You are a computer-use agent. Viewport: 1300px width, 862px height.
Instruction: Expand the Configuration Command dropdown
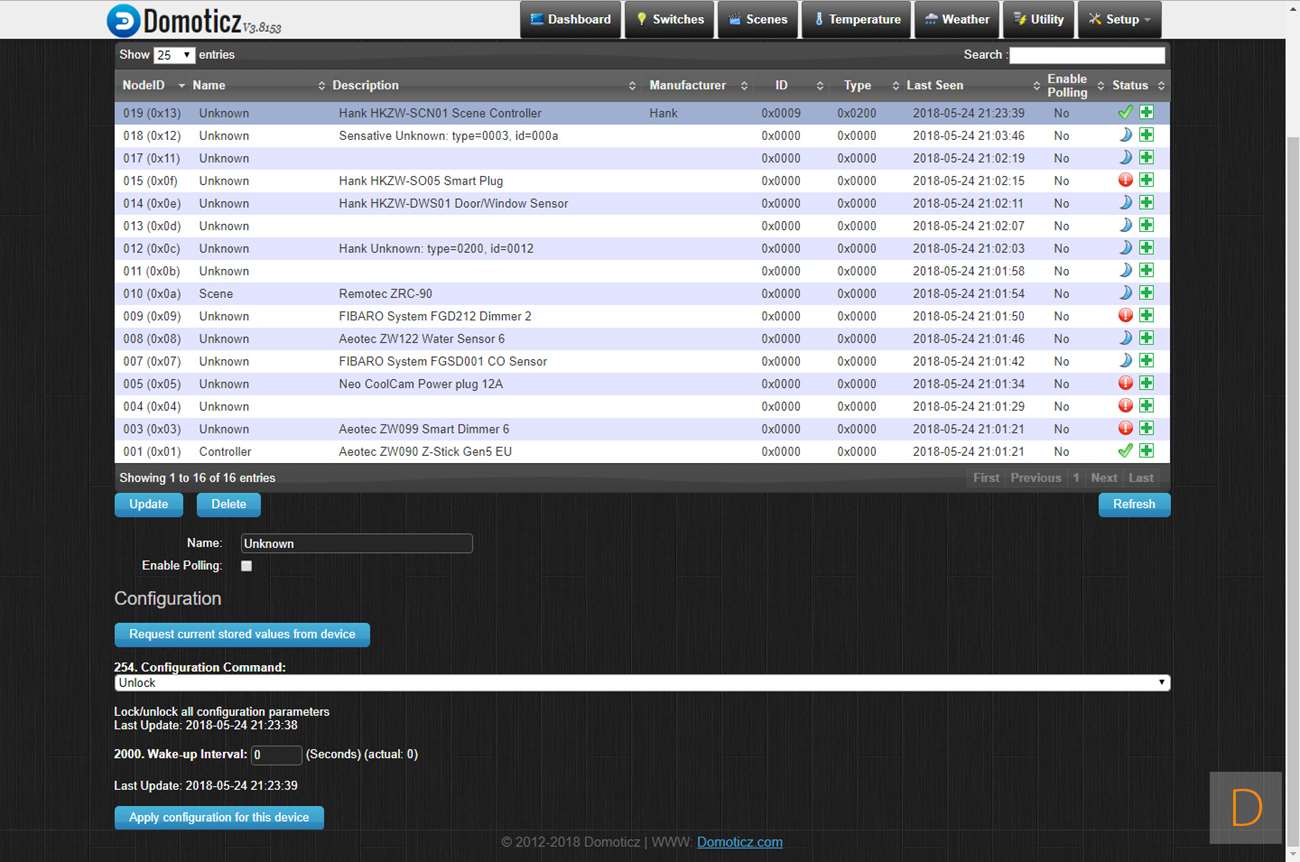pyautogui.click(x=641, y=683)
